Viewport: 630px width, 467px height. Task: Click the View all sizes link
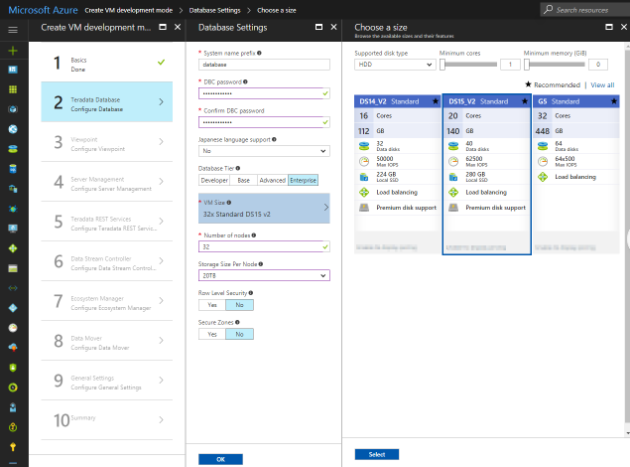point(602,86)
